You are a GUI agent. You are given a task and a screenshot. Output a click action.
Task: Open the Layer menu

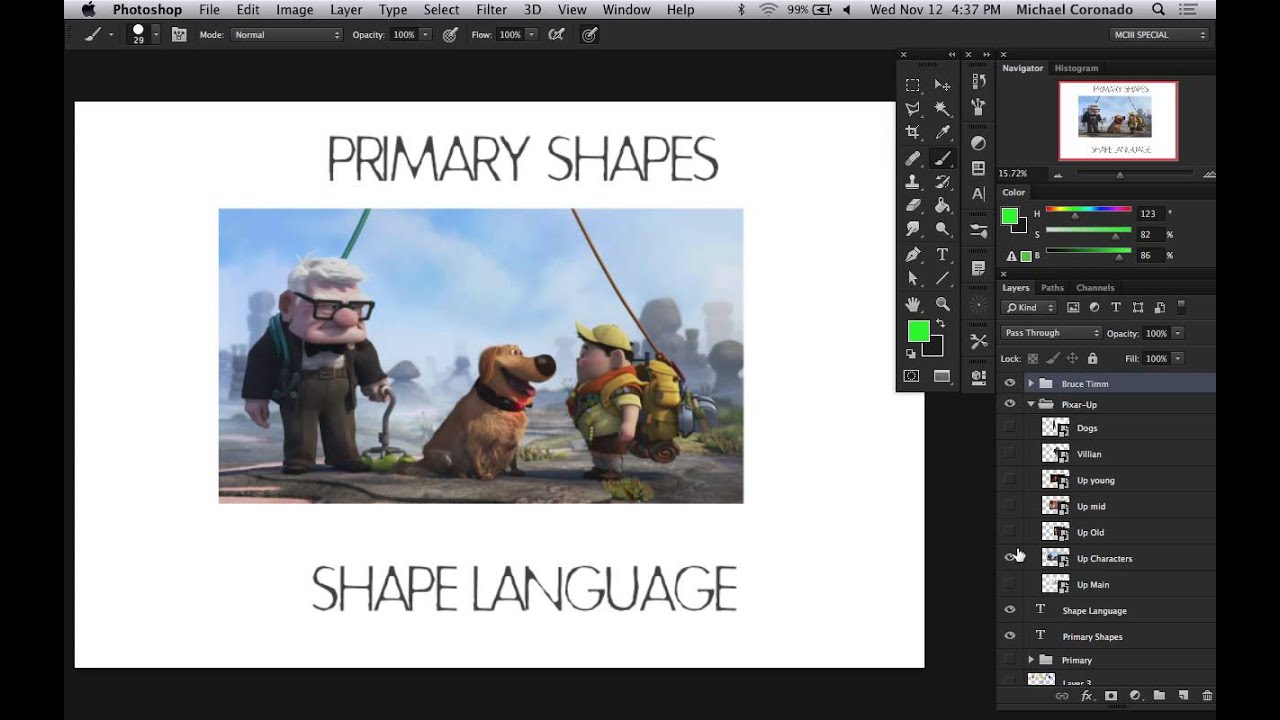tap(346, 10)
